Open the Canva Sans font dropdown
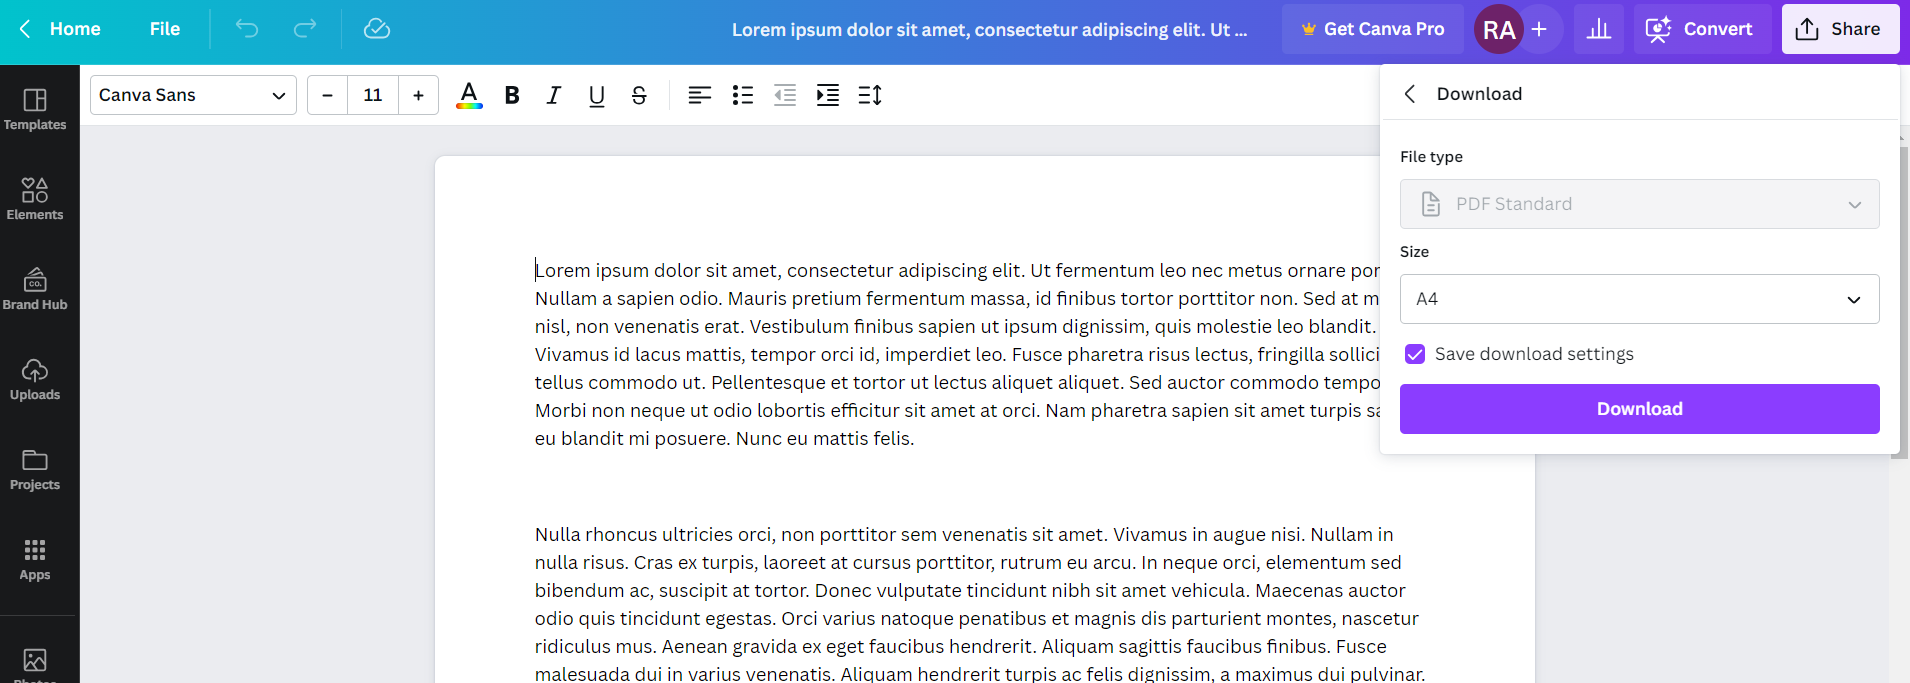The height and width of the screenshot is (683, 1910). 193,95
